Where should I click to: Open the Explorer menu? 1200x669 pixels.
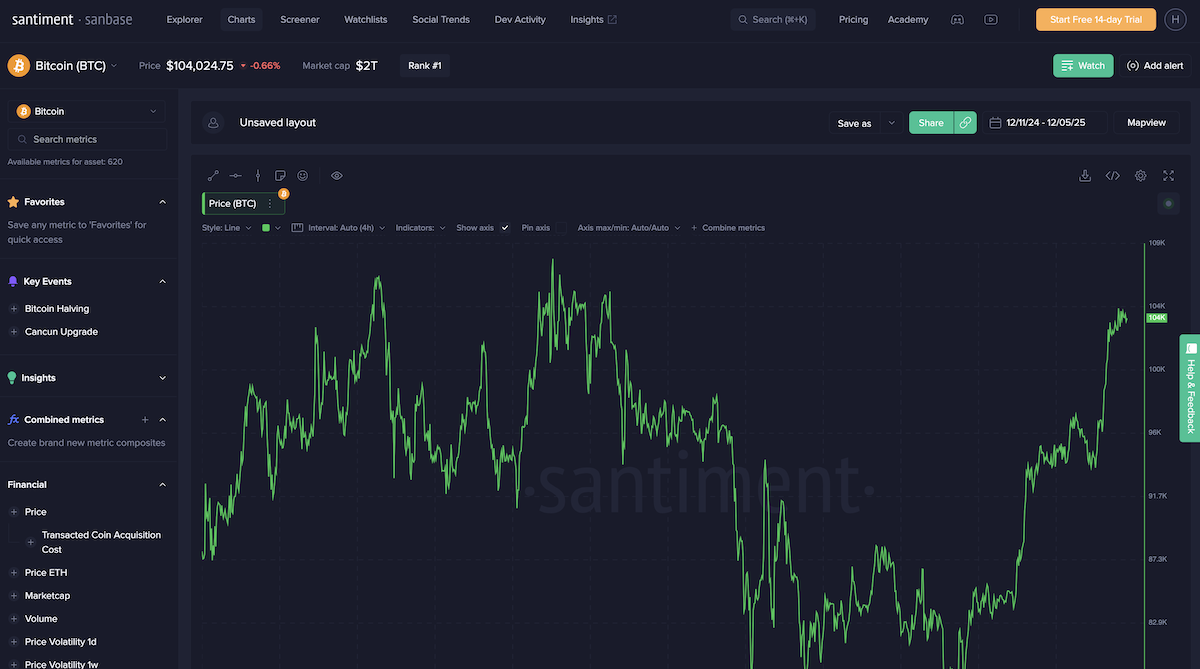[184, 19]
